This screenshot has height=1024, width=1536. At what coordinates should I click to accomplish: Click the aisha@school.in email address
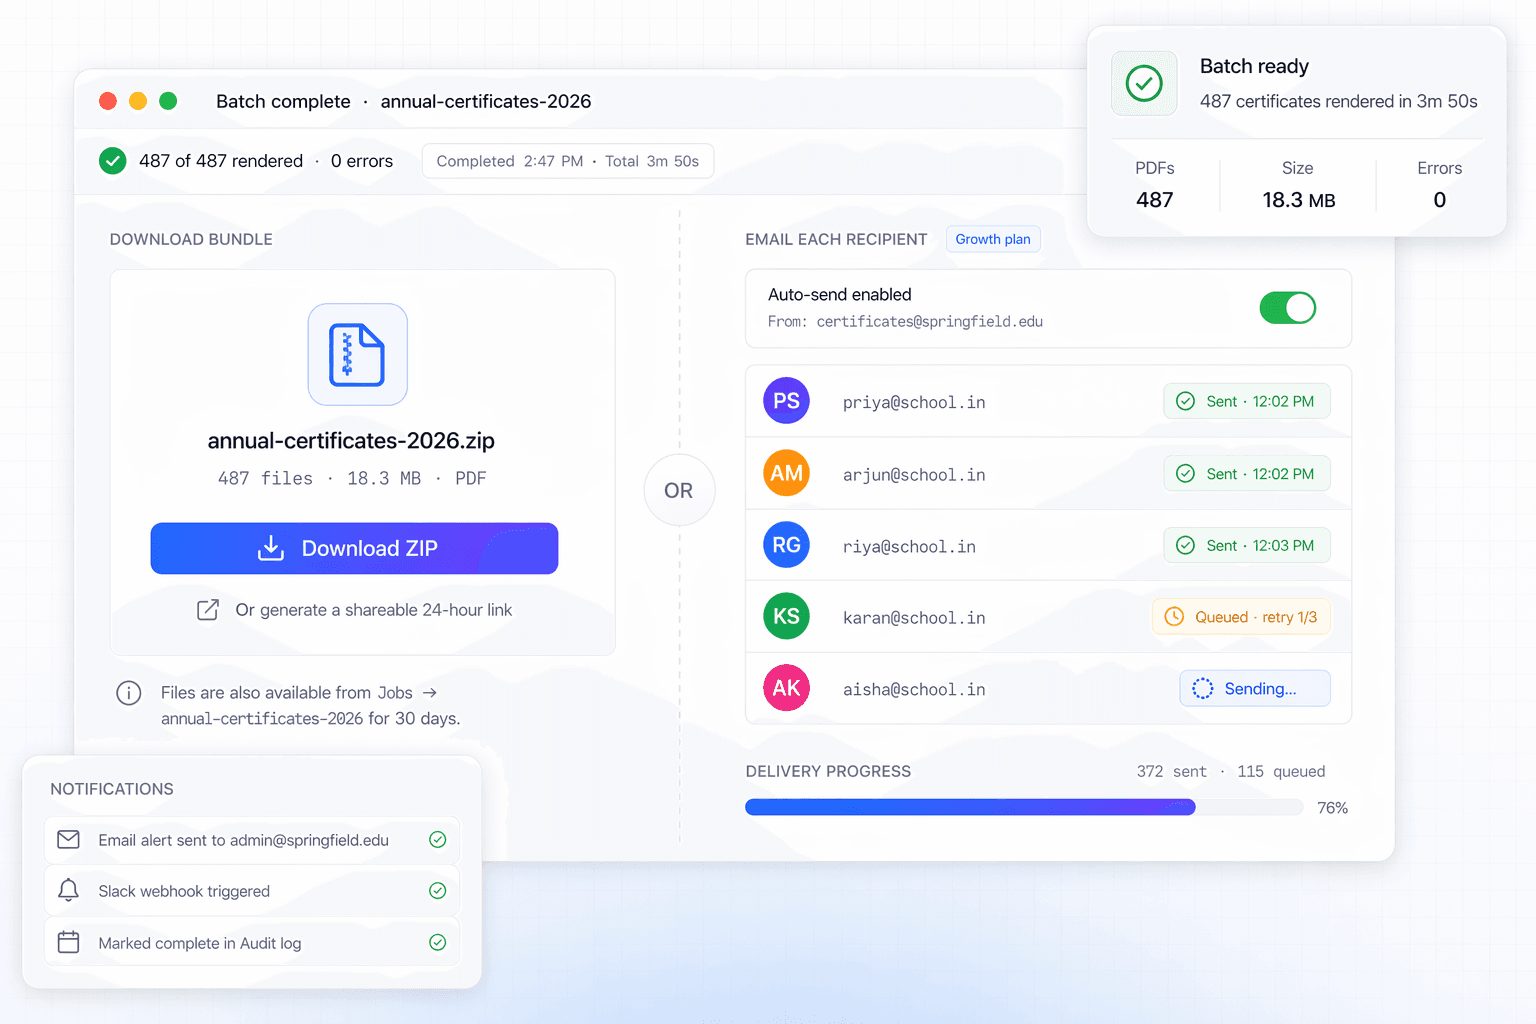pyautogui.click(x=914, y=690)
